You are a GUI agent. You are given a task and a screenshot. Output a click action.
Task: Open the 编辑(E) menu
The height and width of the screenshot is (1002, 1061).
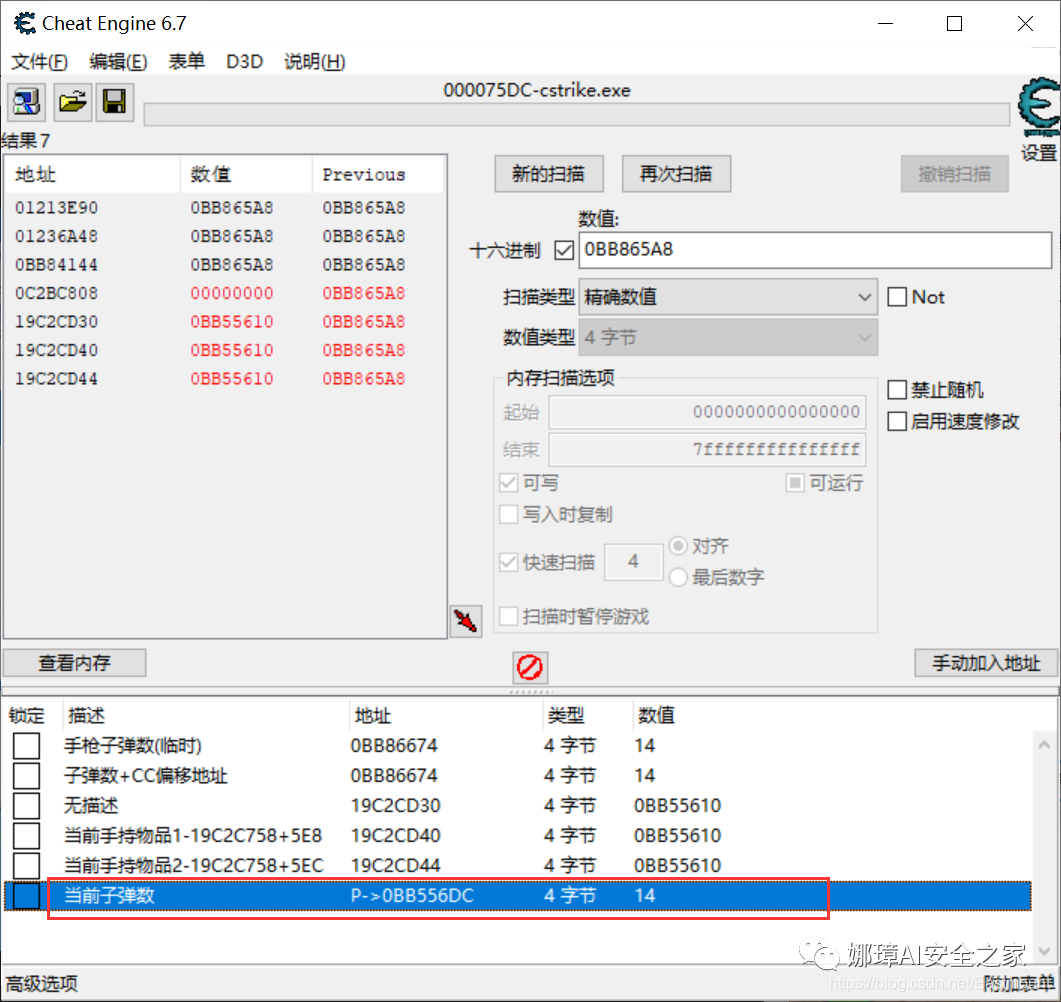(x=118, y=62)
